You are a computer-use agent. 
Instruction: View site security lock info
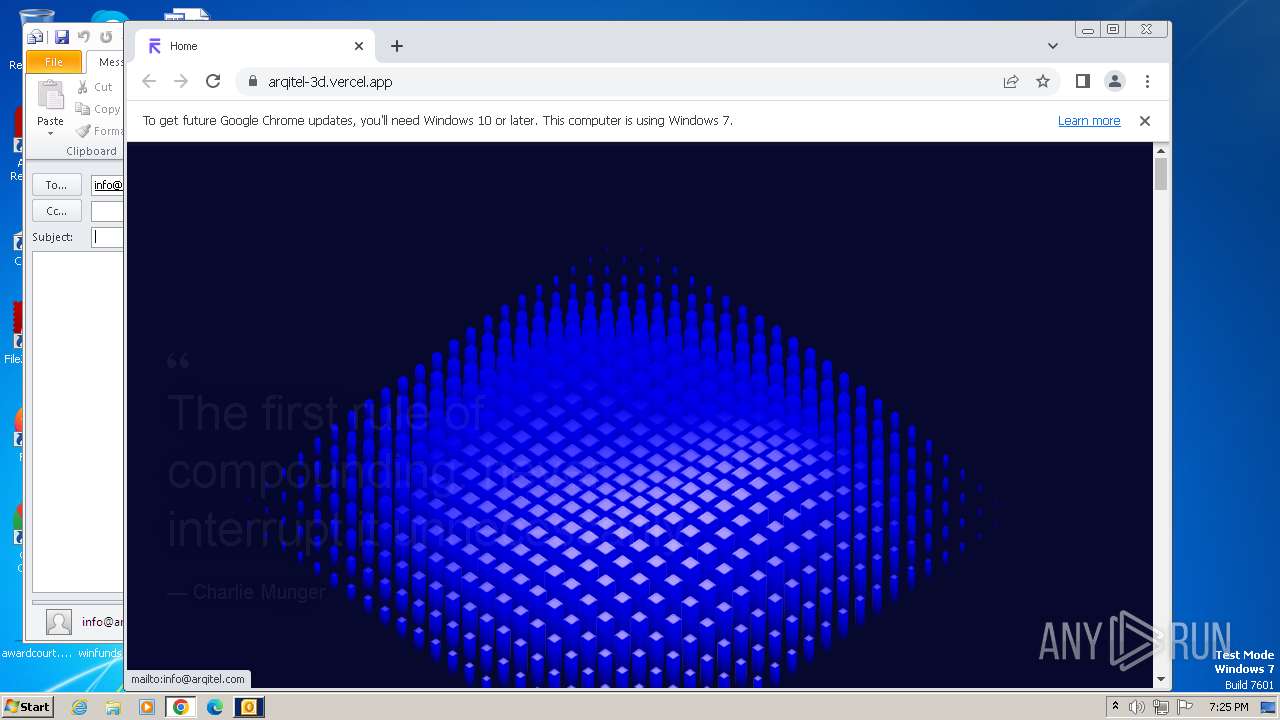tap(252, 81)
